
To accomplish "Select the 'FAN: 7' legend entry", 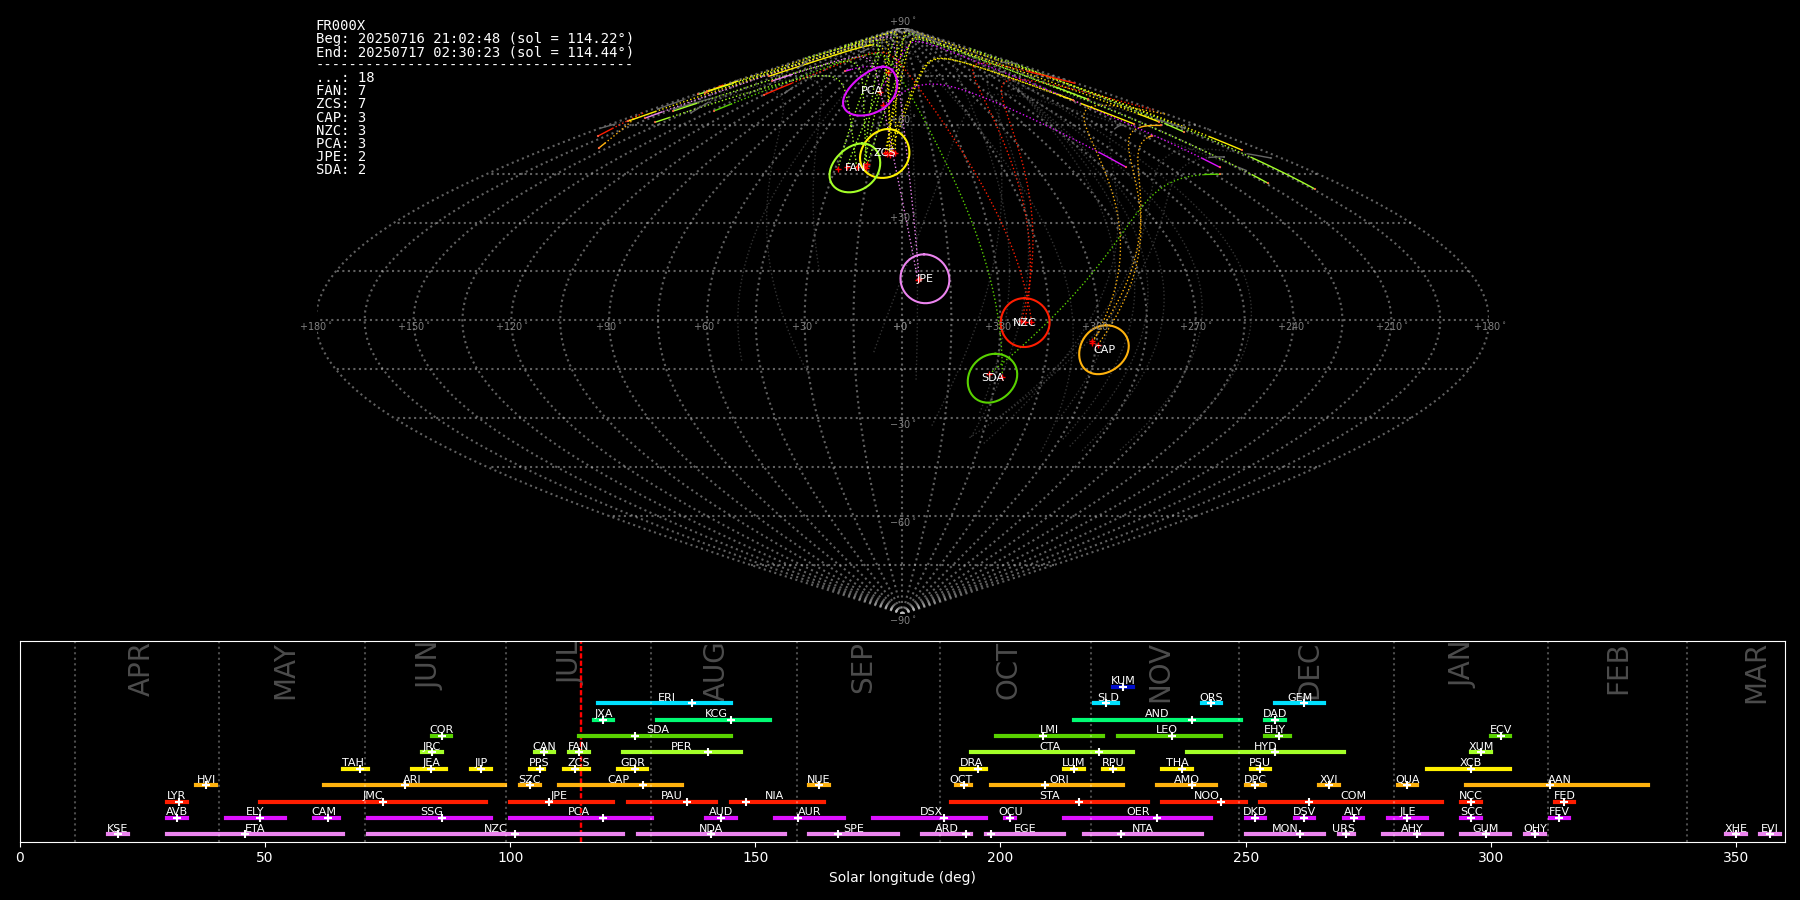I will tap(341, 91).
